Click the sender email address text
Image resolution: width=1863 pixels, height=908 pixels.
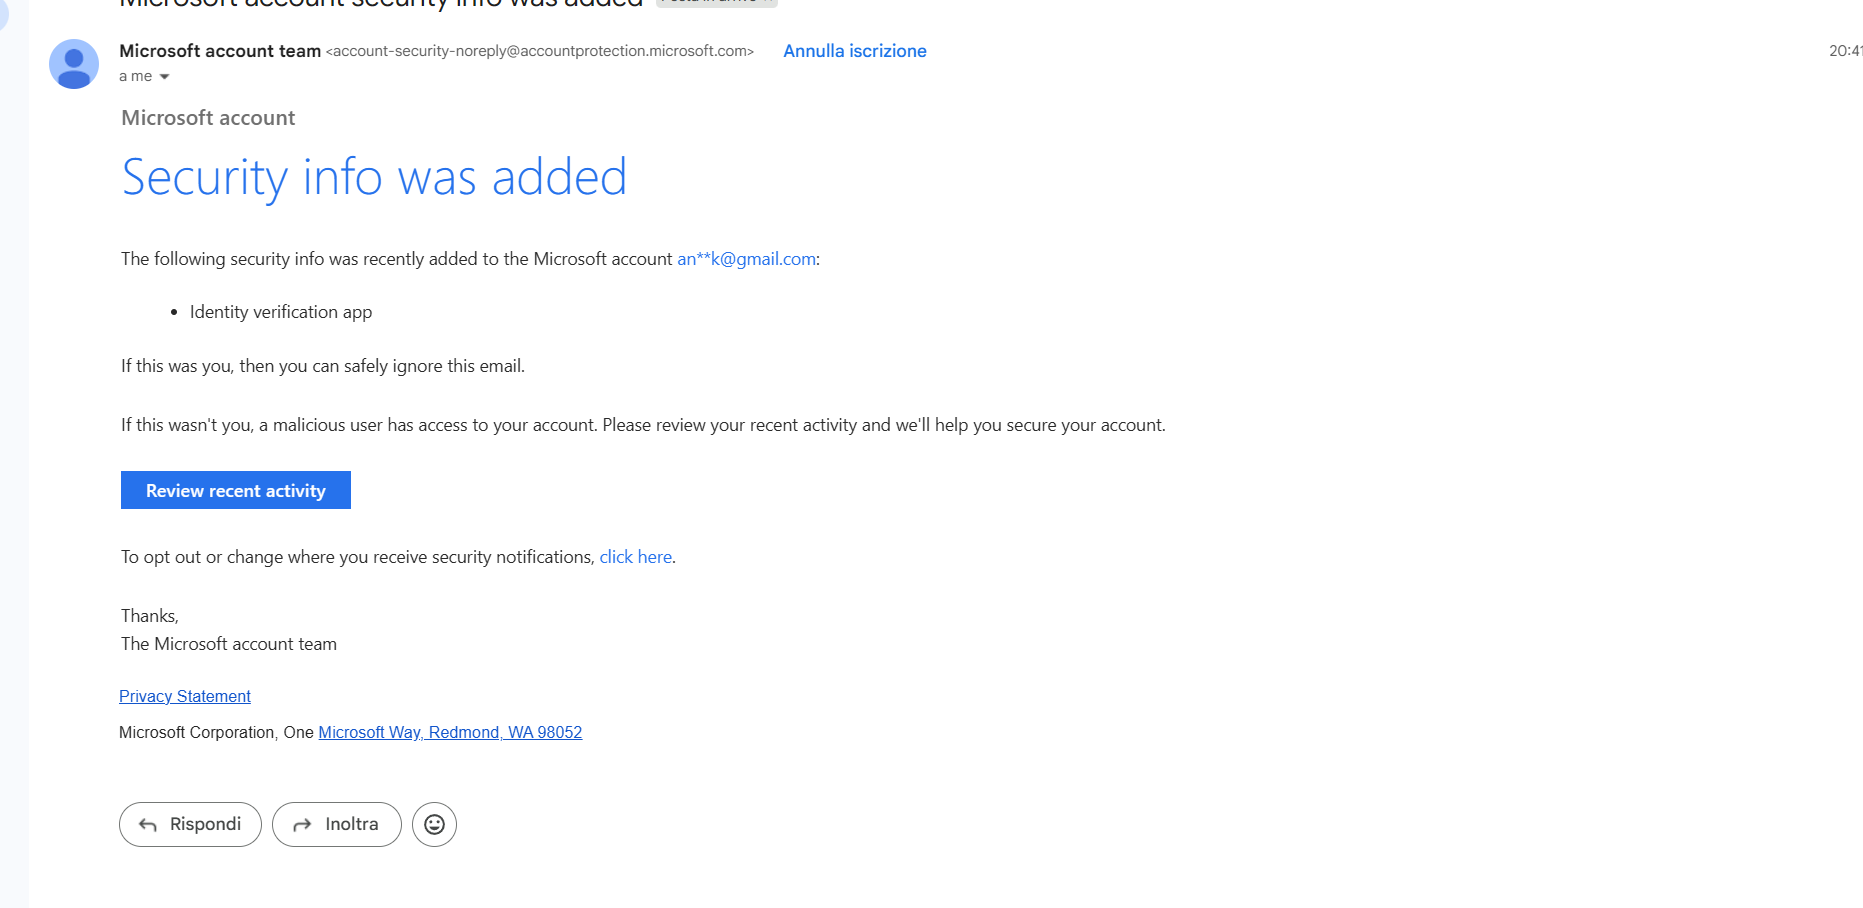(x=540, y=51)
